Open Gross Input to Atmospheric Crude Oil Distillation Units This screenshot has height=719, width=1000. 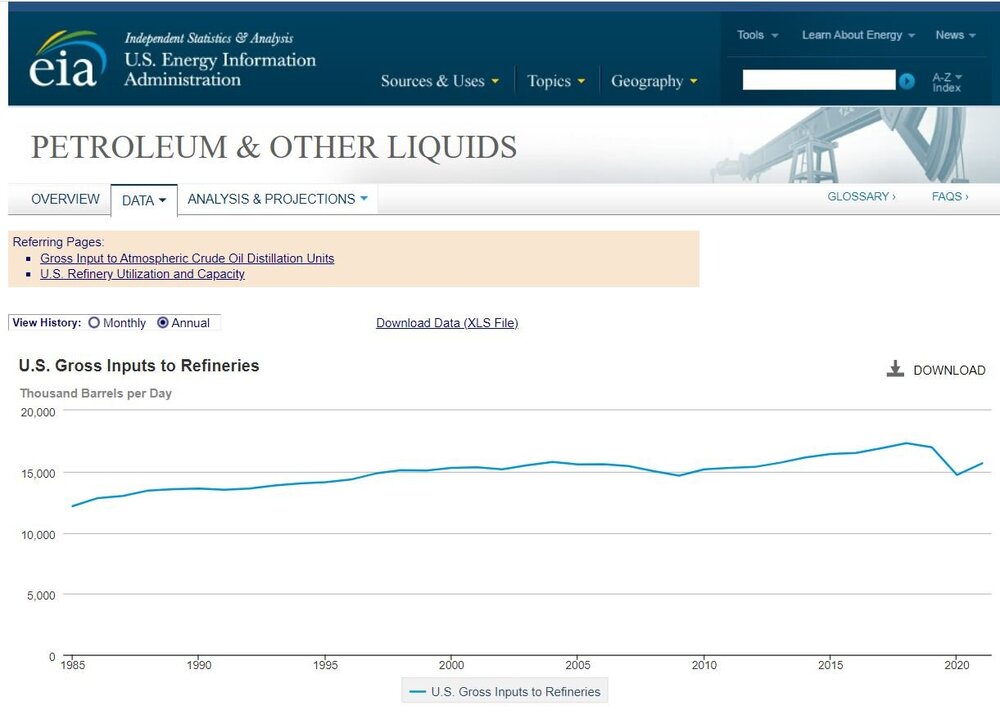(186, 258)
